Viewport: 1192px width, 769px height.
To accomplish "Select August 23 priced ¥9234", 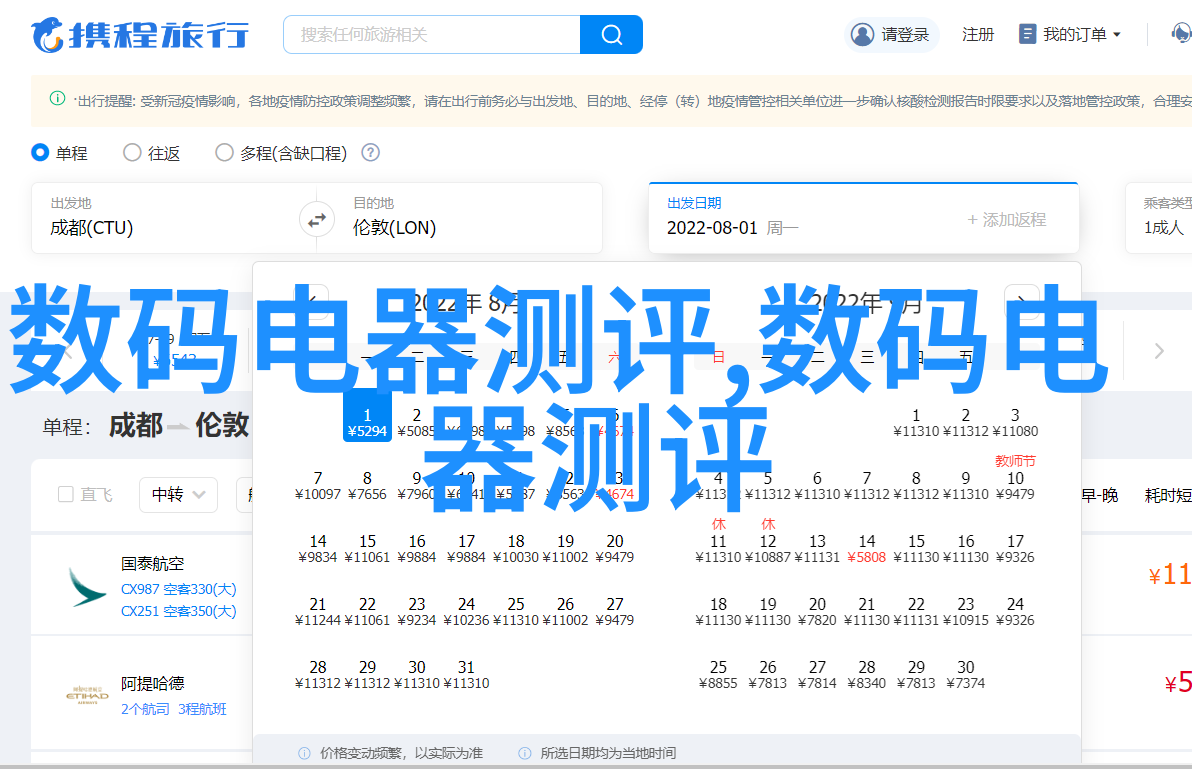I will coord(417,612).
